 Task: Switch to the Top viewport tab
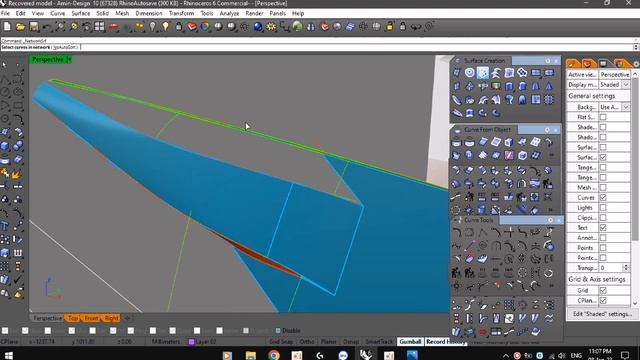73,318
